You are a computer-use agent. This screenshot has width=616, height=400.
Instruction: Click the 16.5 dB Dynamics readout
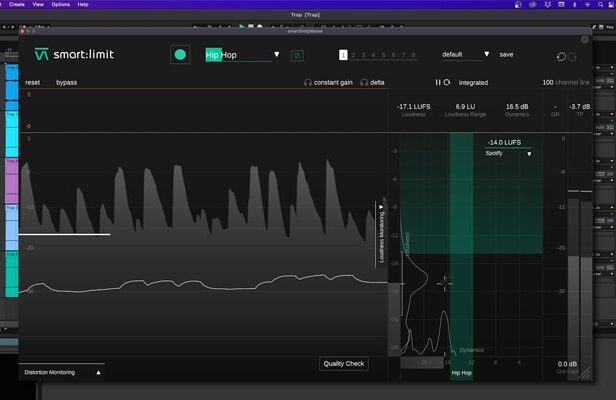click(517, 107)
